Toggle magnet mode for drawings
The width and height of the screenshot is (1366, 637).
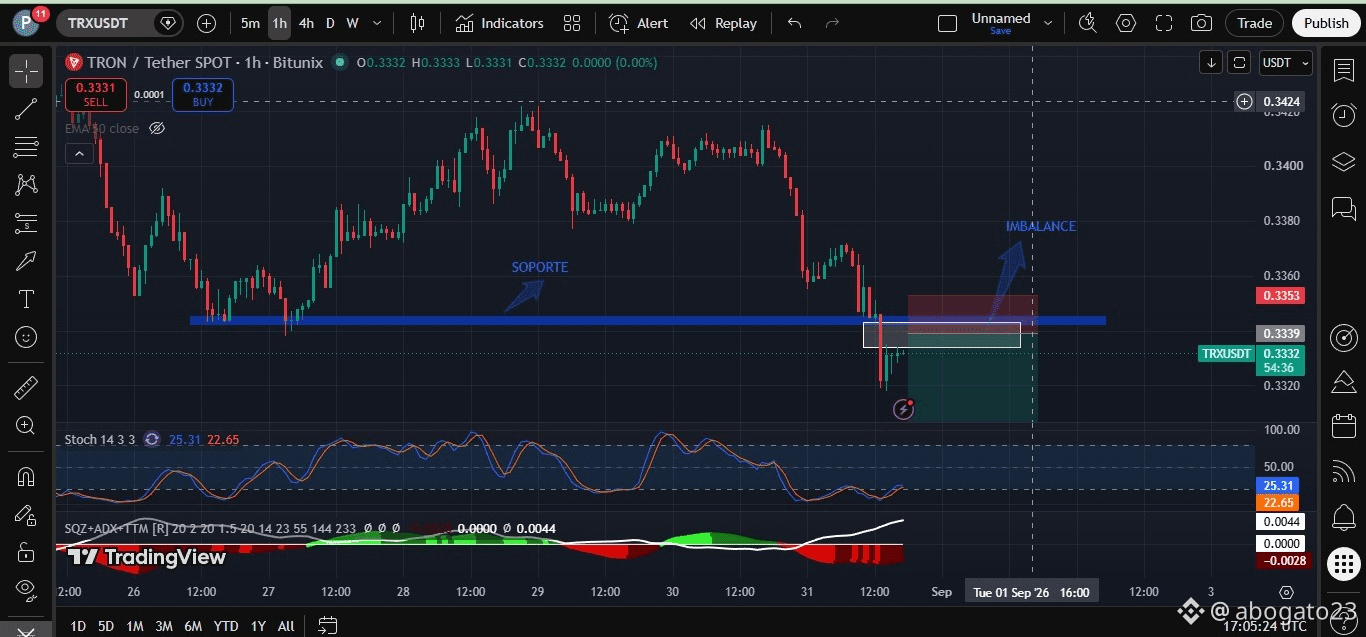[x=26, y=476]
